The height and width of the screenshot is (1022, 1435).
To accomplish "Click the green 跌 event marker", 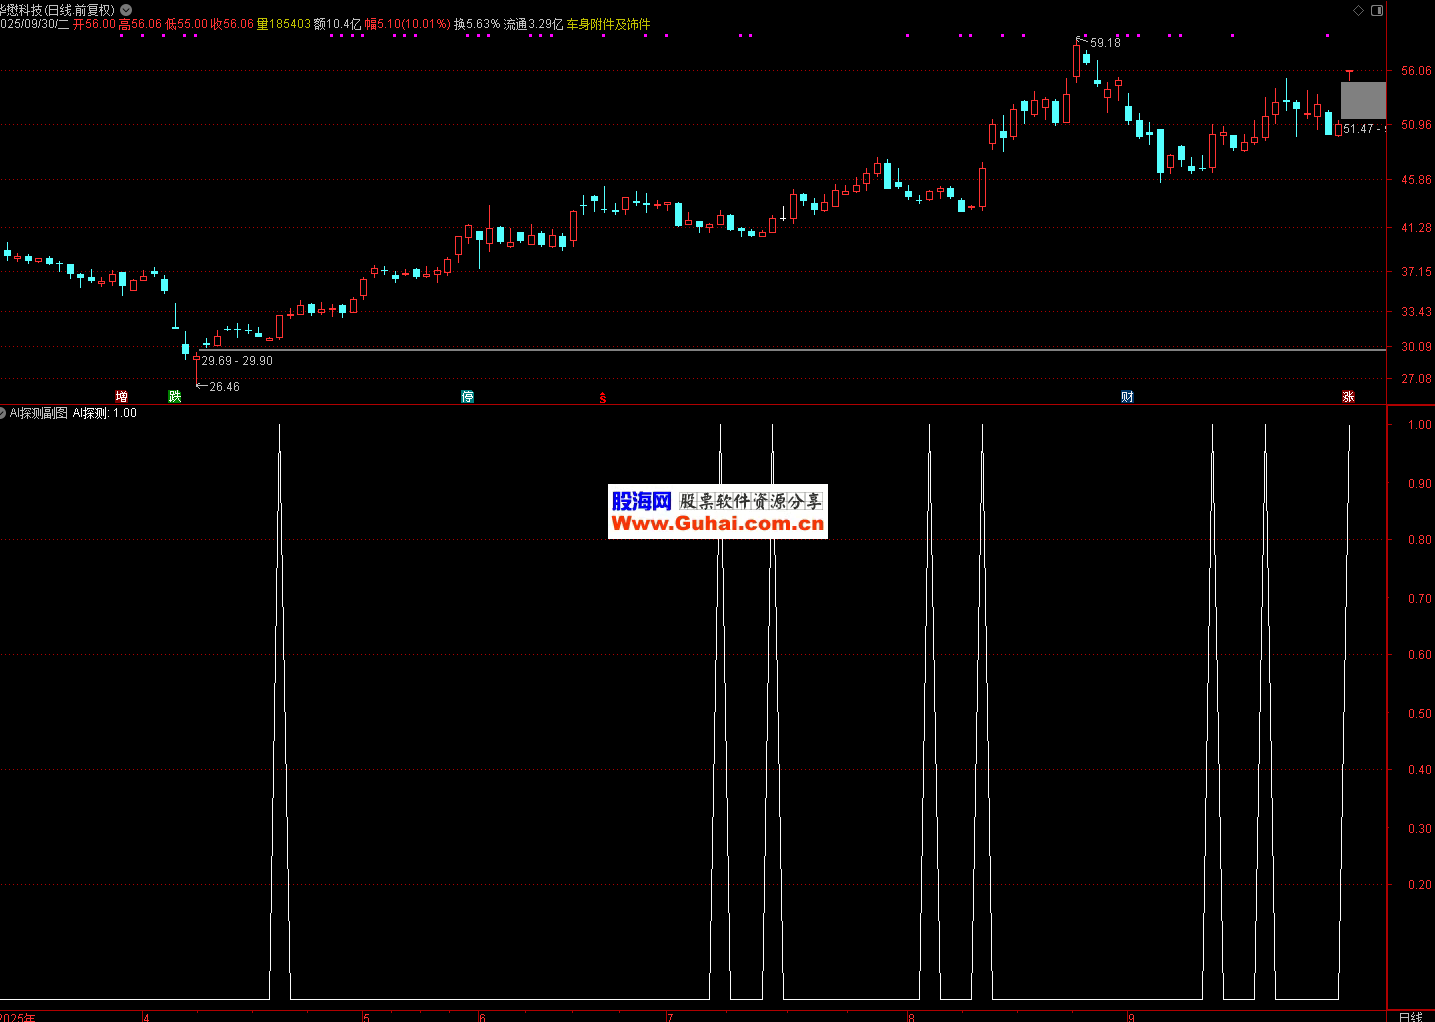I will tap(175, 397).
